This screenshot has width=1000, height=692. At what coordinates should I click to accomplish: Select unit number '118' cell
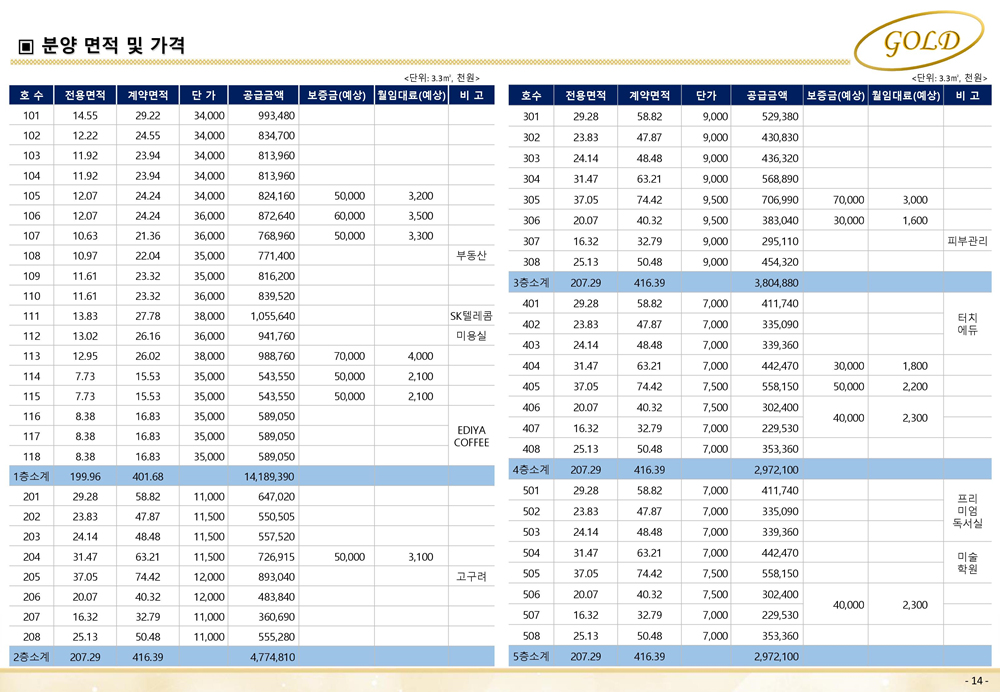(31, 457)
